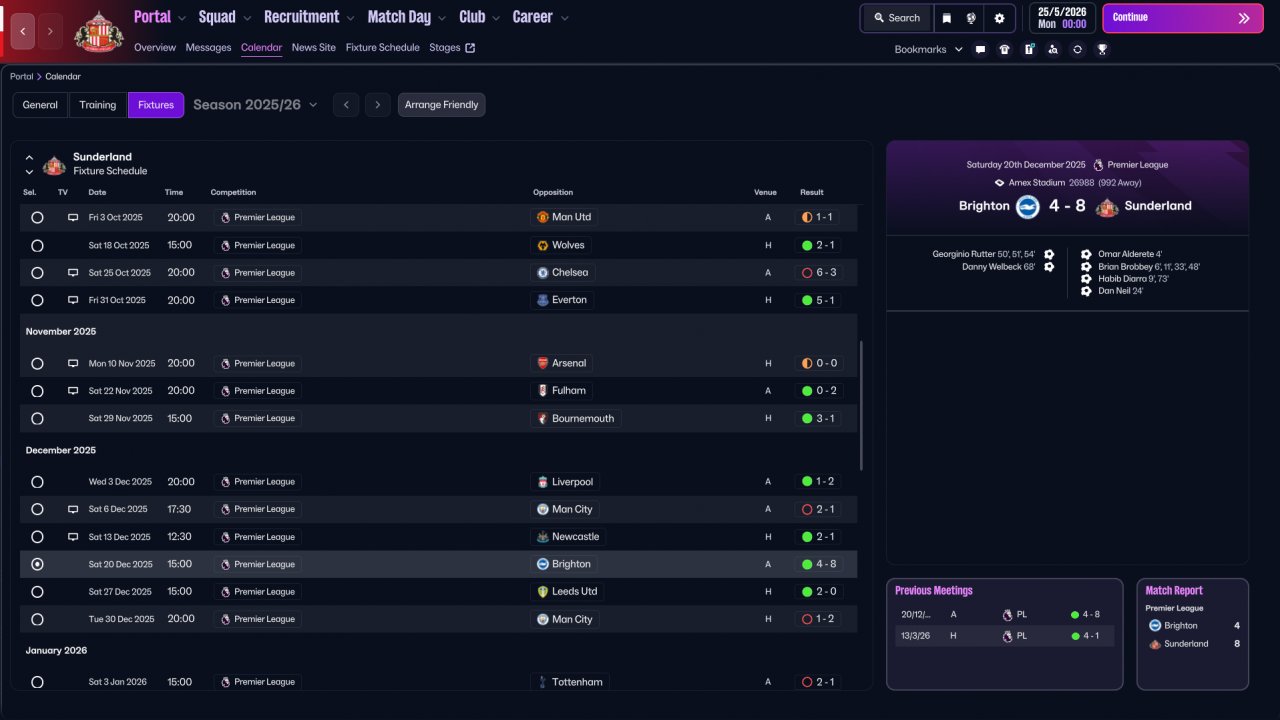Click the TV icon on the Fulham fixture
The height and width of the screenshot is (720, 1280).
73,391
